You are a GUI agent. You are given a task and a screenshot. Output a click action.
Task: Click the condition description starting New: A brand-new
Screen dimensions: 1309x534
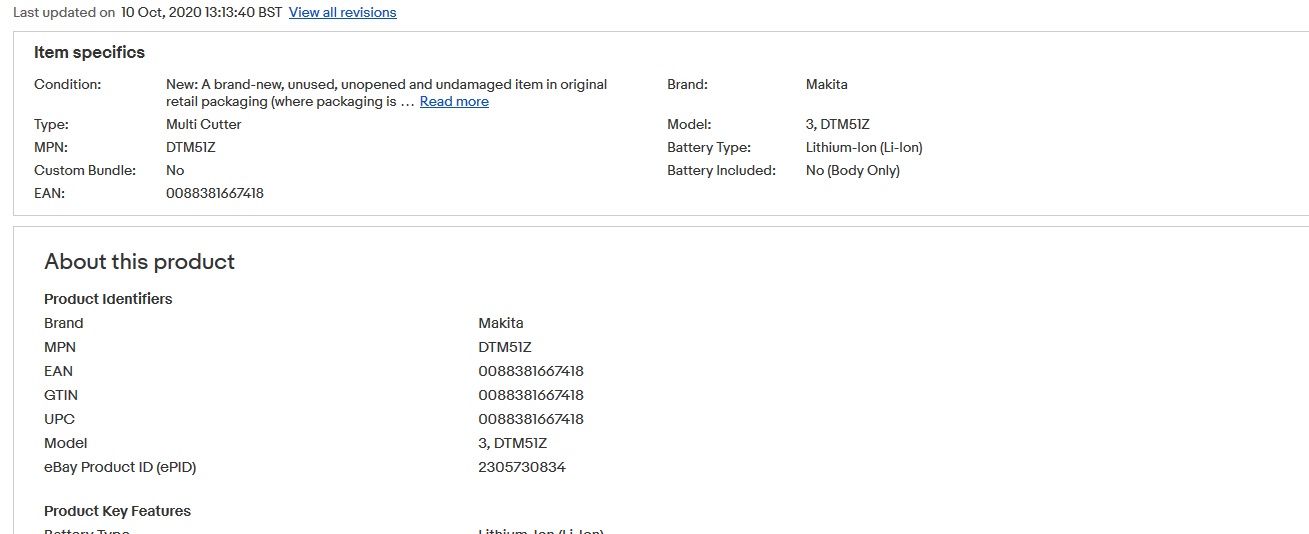click(x=387, y=93)
